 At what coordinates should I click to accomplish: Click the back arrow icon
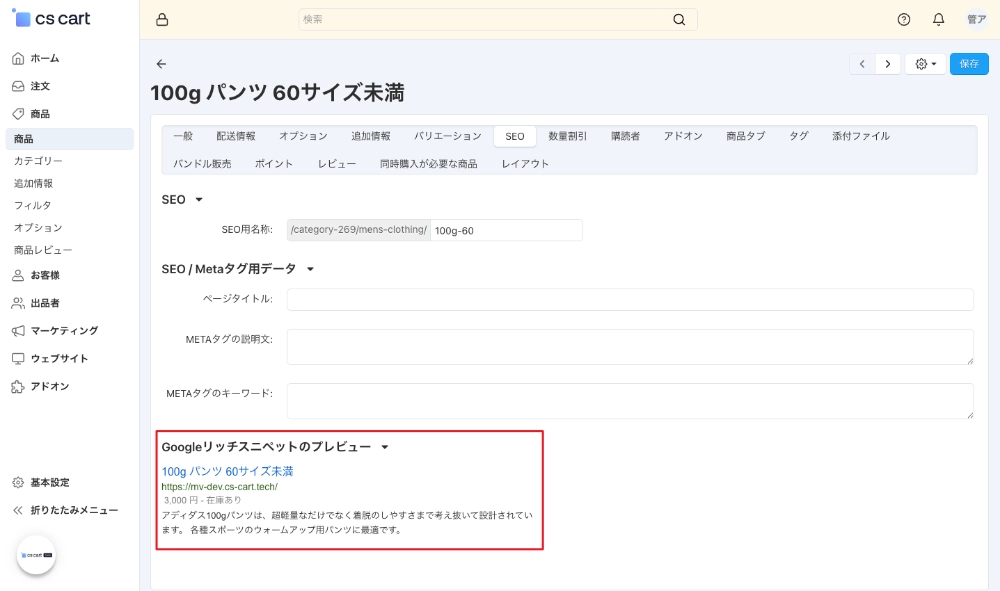(x=162, y=64)
